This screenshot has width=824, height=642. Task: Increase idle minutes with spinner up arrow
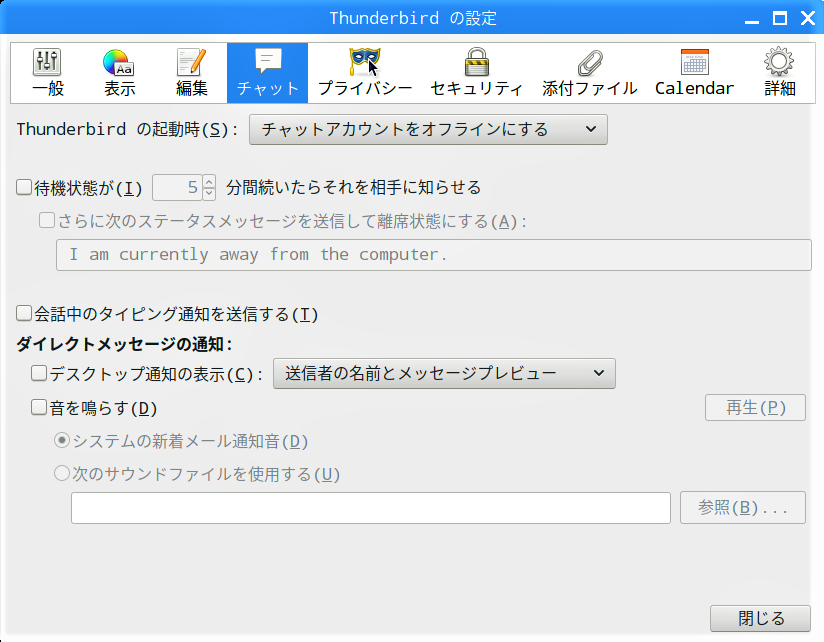(x=209, y=181)
